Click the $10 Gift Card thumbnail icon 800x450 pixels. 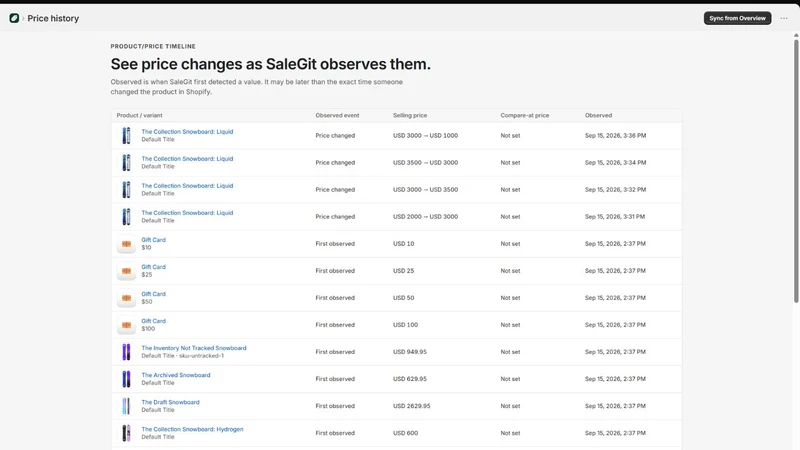126,244
